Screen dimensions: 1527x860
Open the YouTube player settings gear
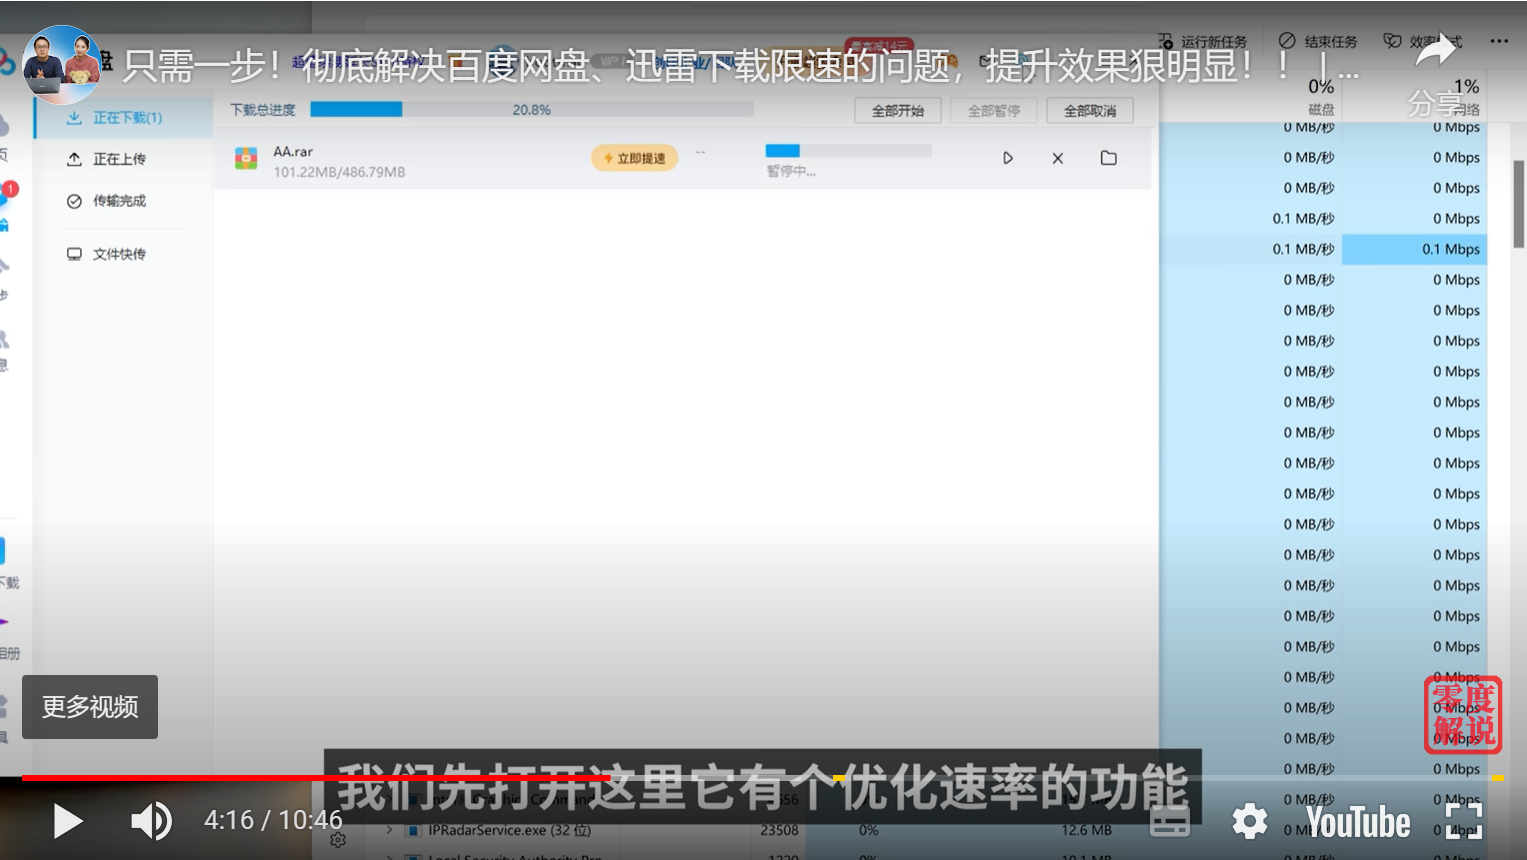(1249, 822)
